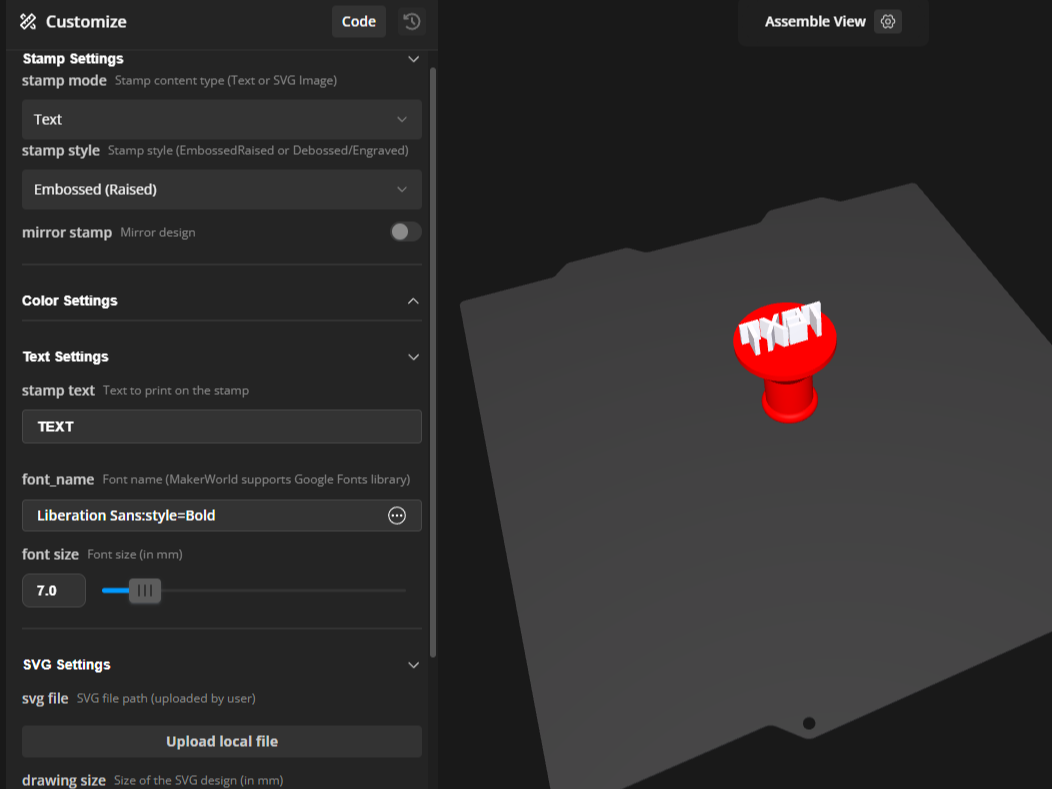Click the 'Stamp content type (Text or SVG Image)' hint
This screenshot has height=789, width=1052.
click(x=225, y=81)
